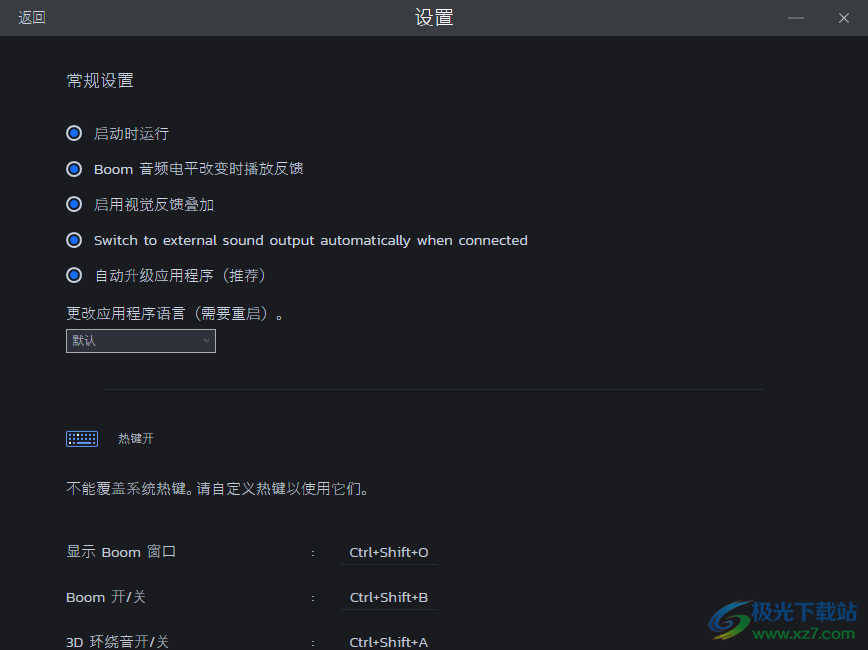
Task: Minimize the 设置 window
Action: click(x=796, y=17)
